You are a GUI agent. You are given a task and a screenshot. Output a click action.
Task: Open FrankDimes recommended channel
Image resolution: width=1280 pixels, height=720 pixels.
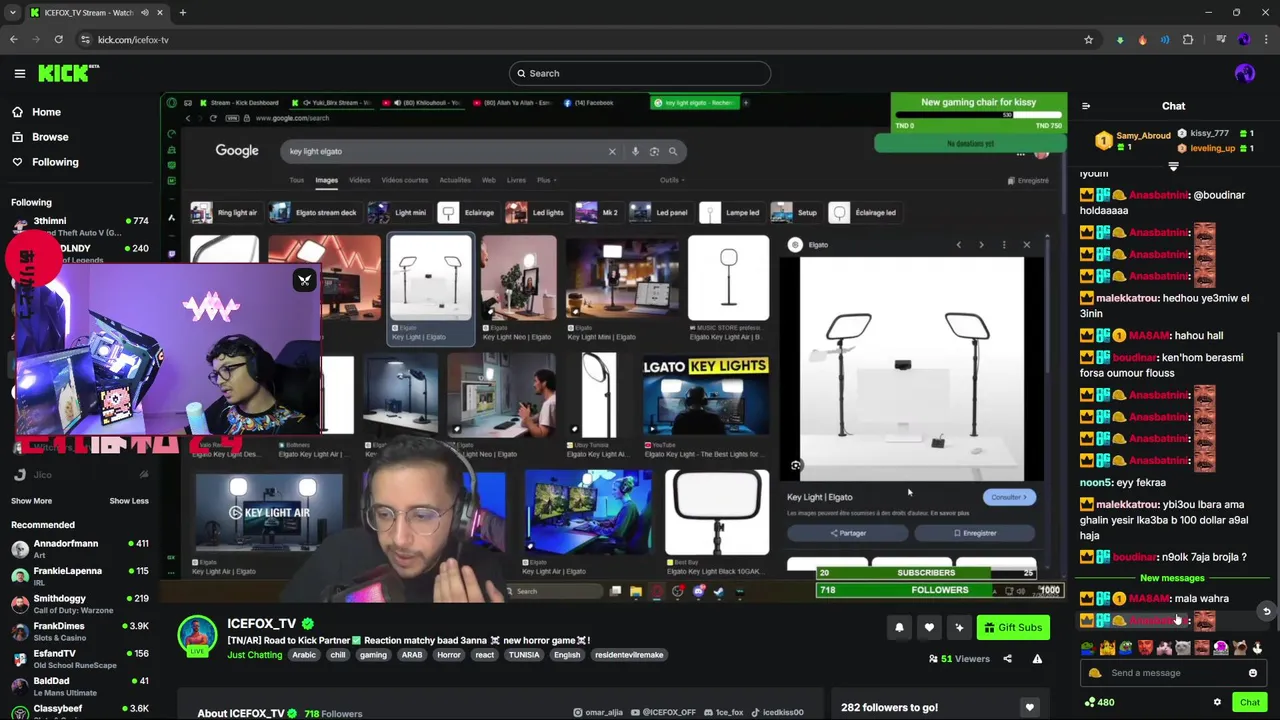(80, 631)
